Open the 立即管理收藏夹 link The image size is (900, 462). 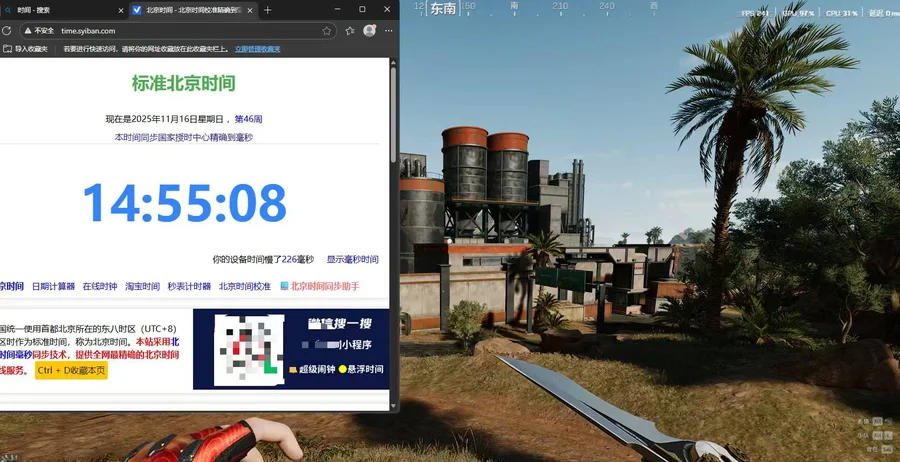[x=257, y=48]
